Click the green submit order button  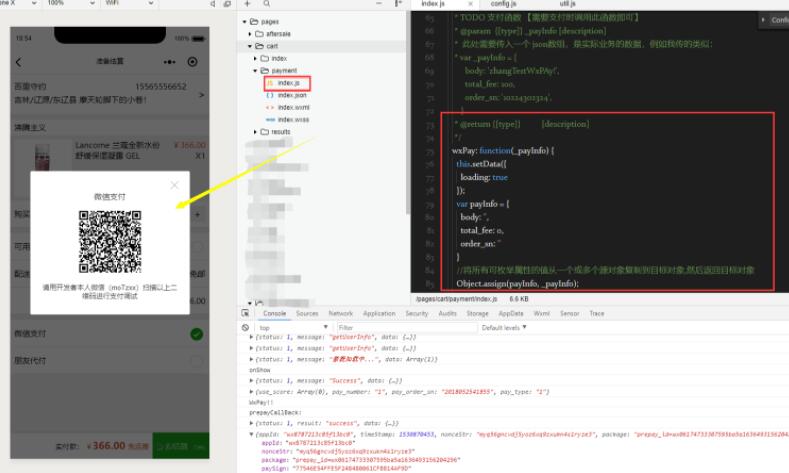pyautogui.click(x=181, y=446)
